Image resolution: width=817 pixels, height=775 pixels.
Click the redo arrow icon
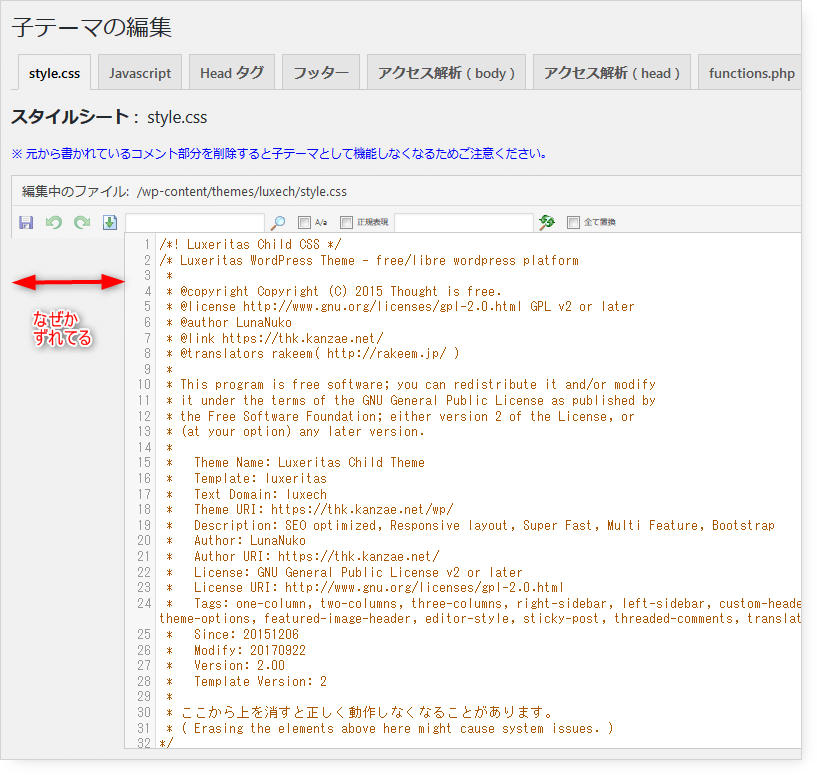pyautogui.click(x=82, y=222)
